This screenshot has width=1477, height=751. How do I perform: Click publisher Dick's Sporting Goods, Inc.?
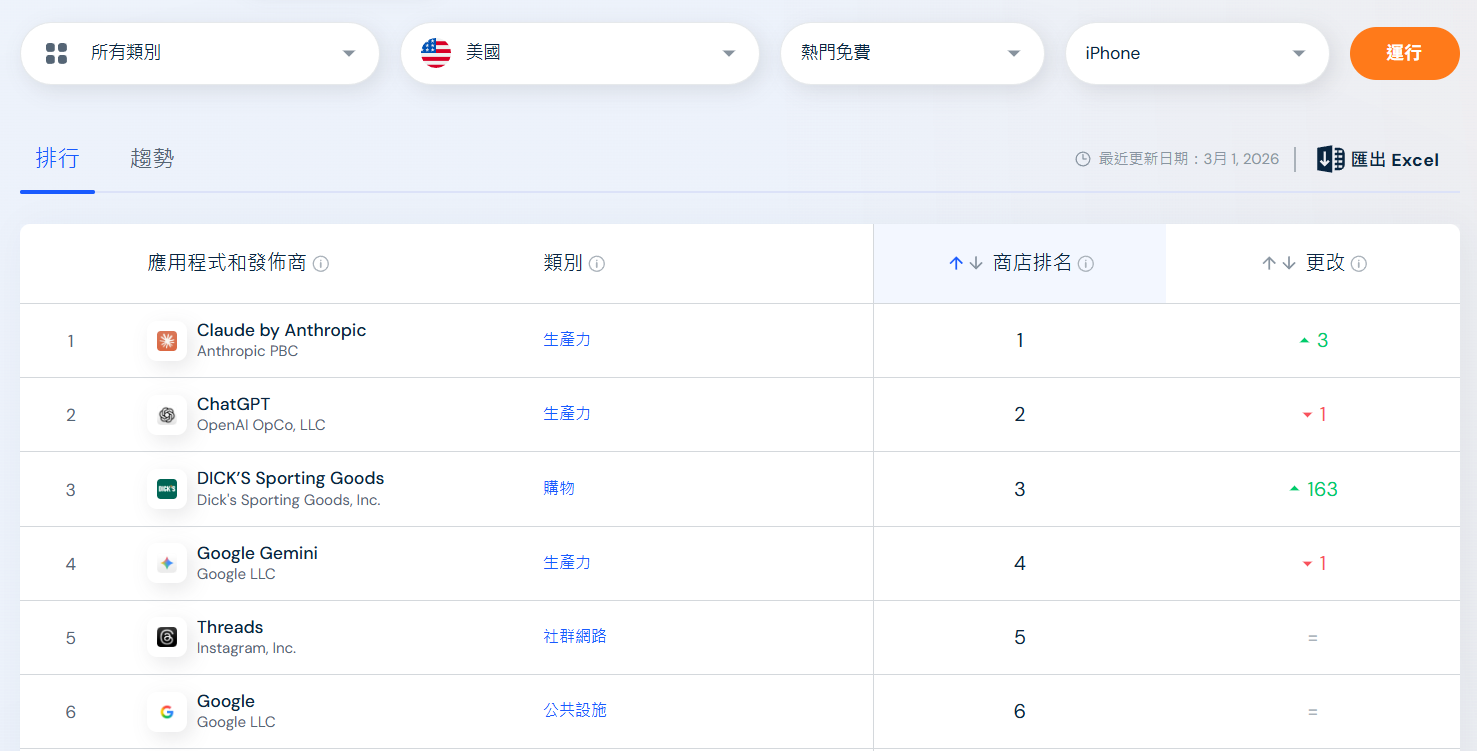[x=289, y=500]
